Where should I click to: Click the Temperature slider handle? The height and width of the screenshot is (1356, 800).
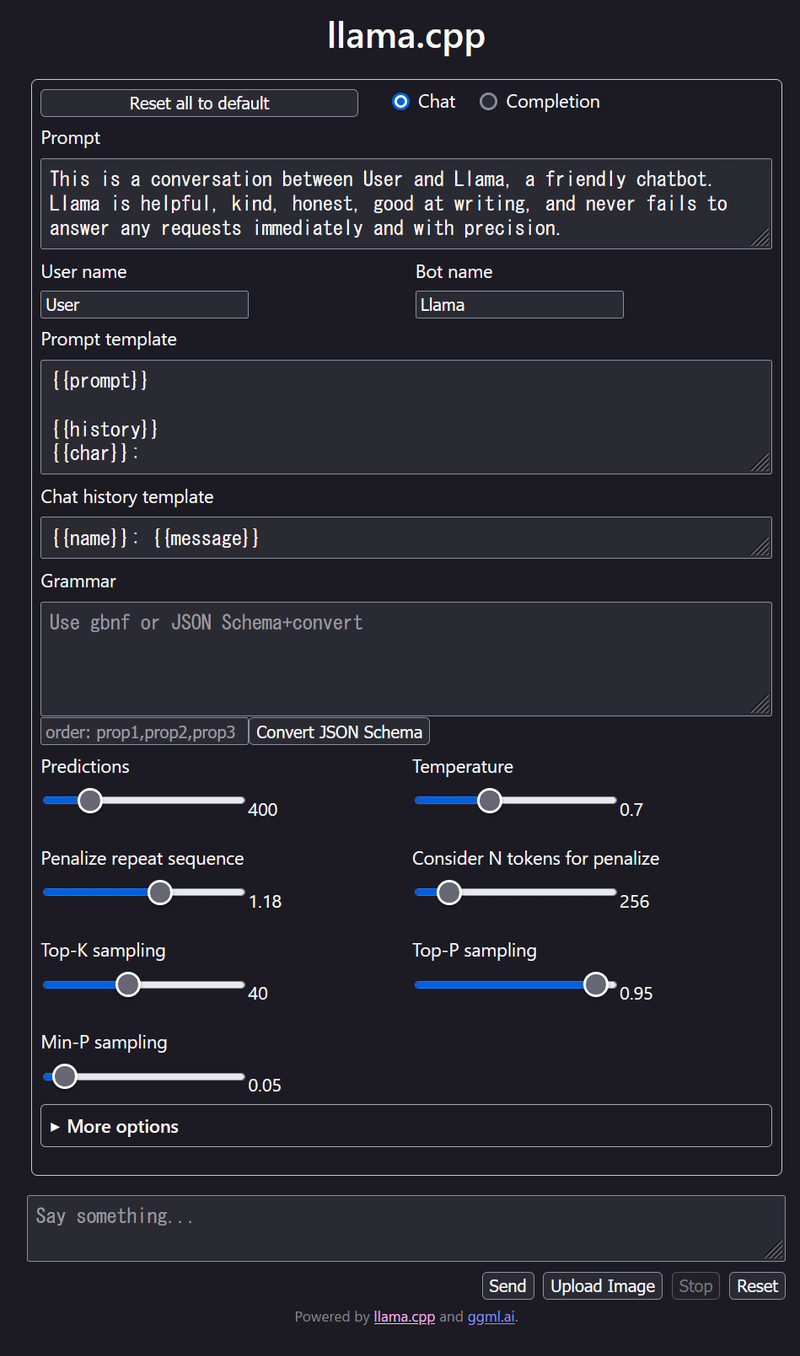[x=489, y=800]
